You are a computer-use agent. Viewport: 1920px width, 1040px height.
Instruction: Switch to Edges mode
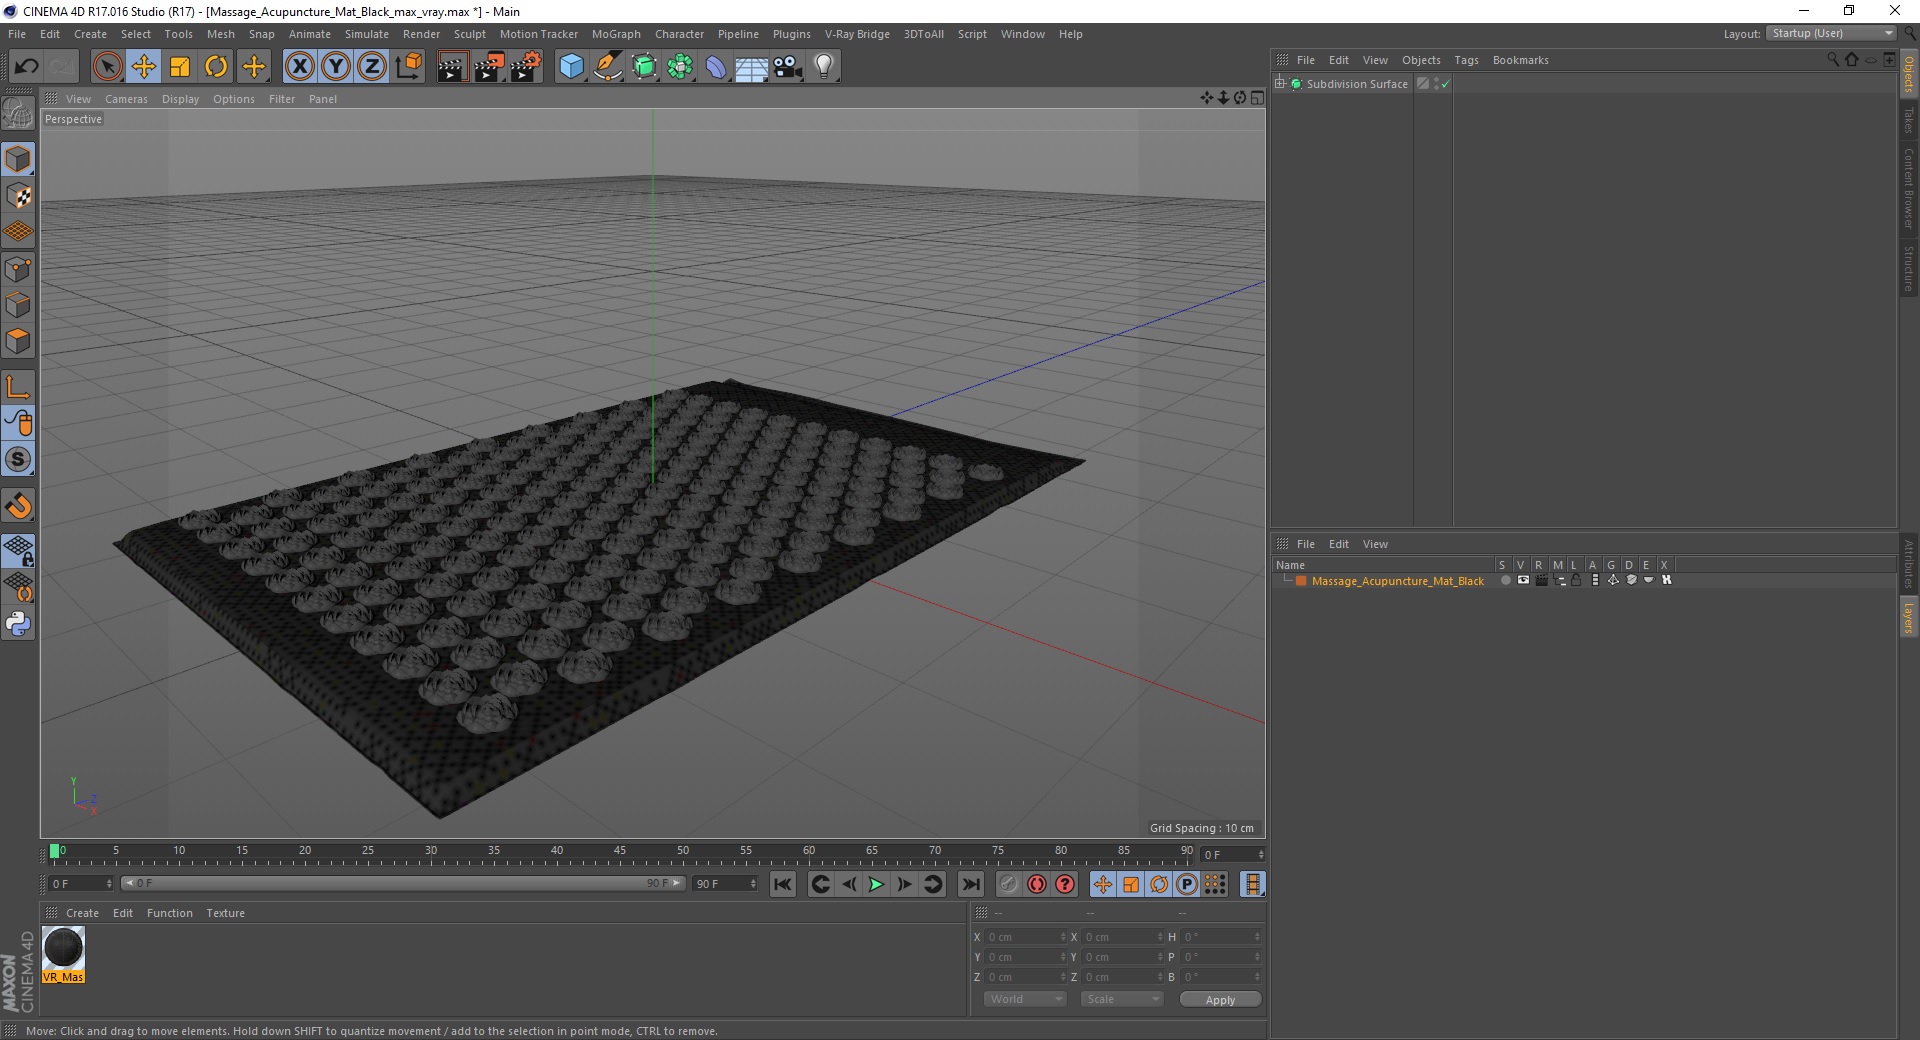[18, 305]
